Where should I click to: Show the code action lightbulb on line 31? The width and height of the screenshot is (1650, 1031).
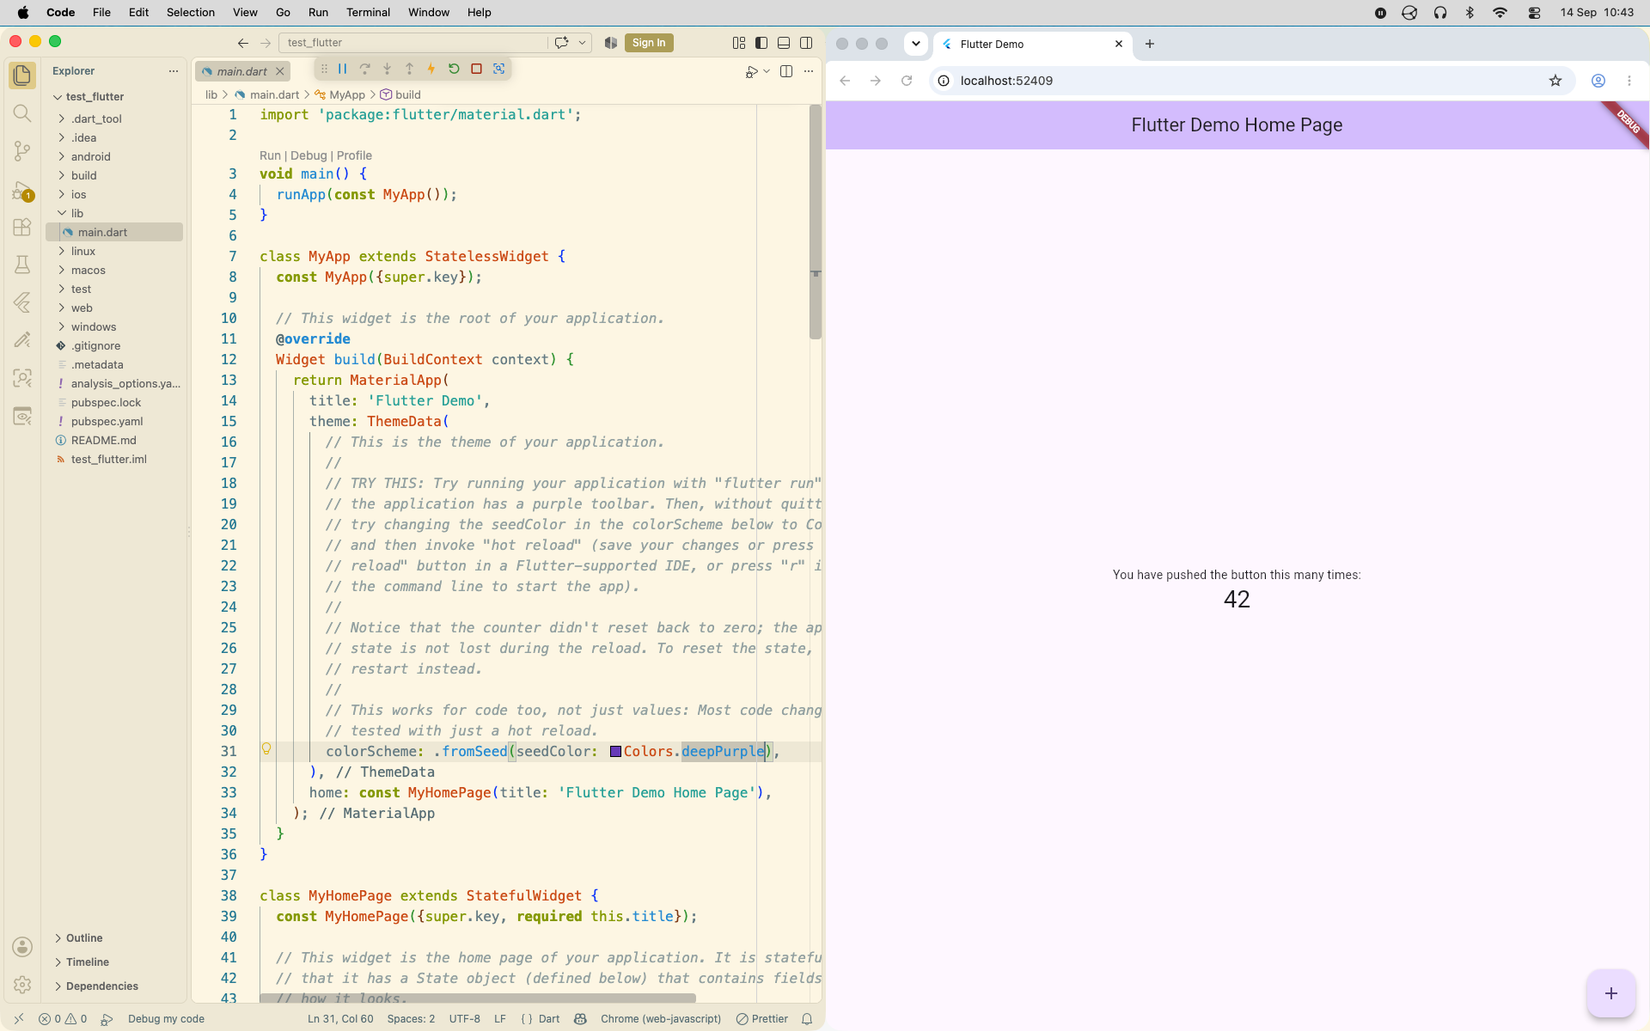pyautogui.click(x=266, y=749)
